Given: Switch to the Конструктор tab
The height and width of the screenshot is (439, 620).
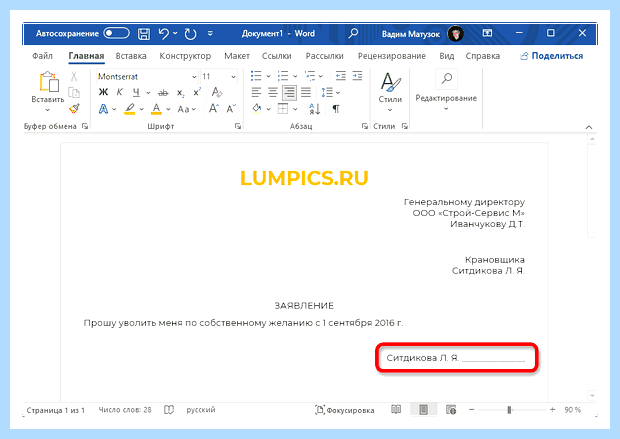Looking at the screenshot, I should (x=185, y=56).
